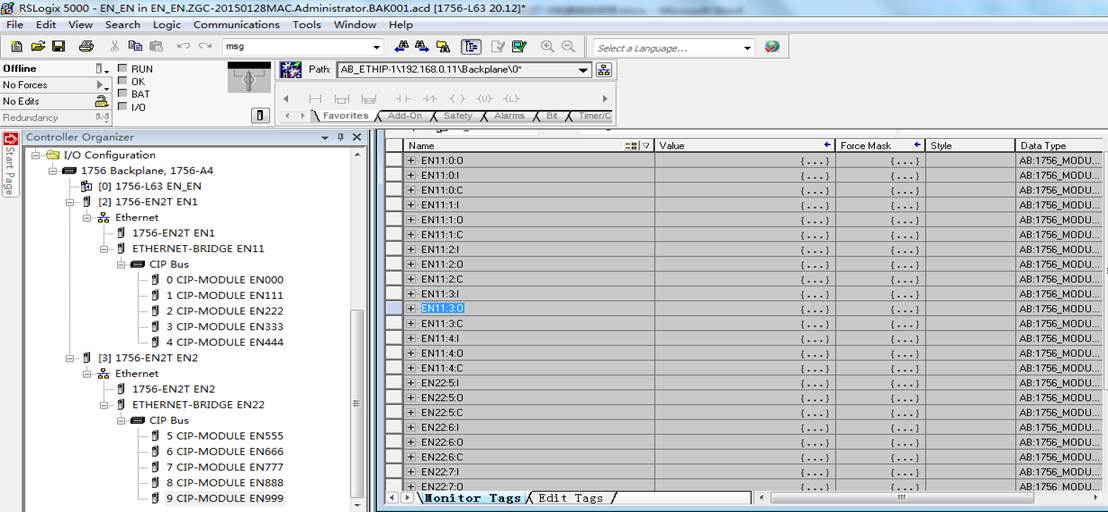Viewport: 1108px width, 512px height.
Task: Open the Start Page side tab
Action: 10,164
